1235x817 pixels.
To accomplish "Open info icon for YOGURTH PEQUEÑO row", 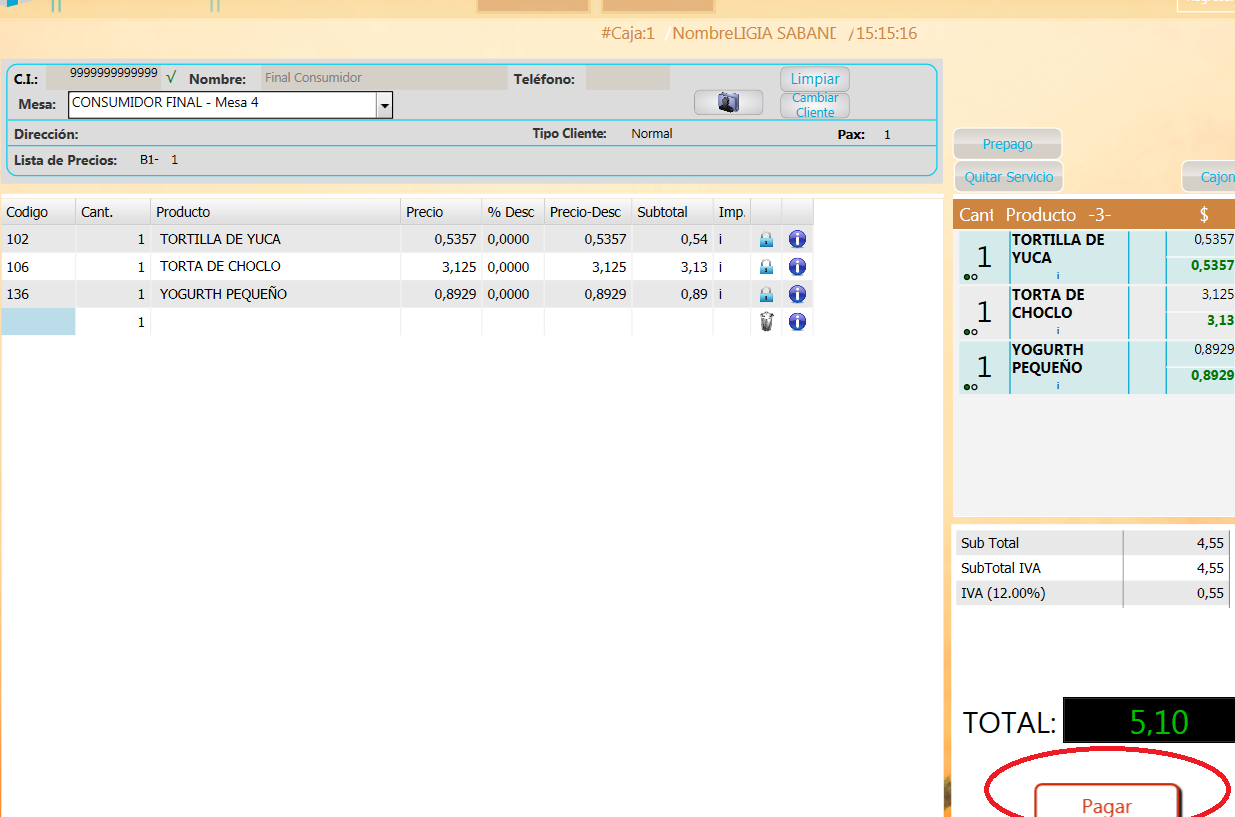I will coord(797,294).
